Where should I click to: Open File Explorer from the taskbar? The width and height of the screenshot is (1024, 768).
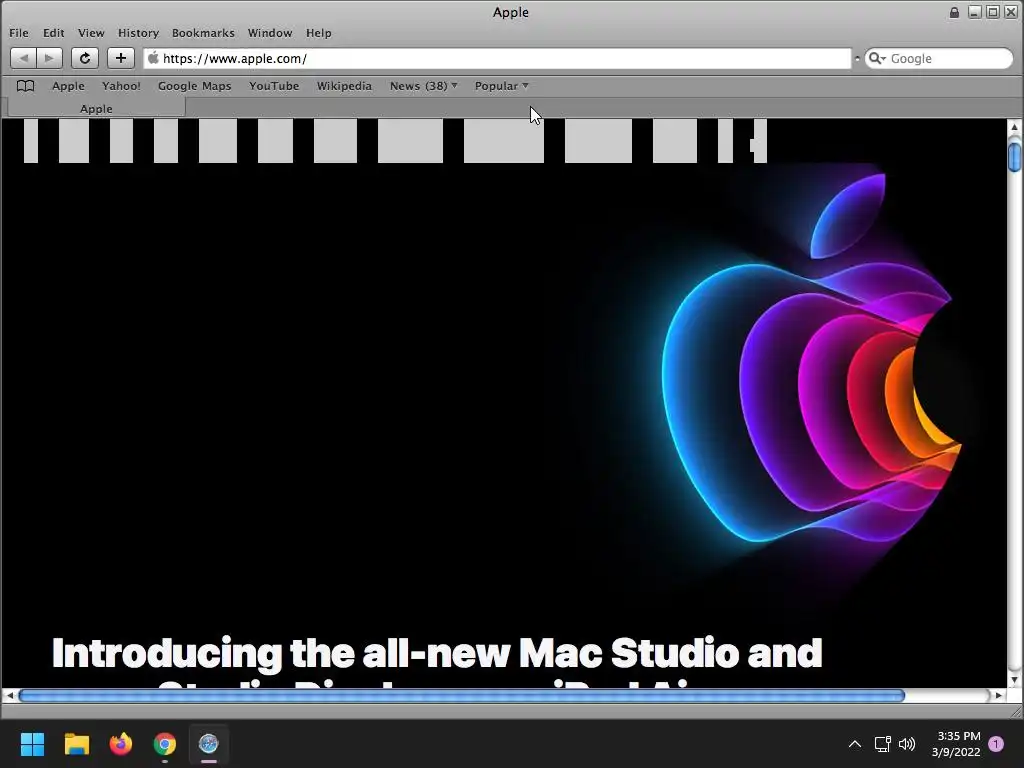click(x=76, y=744)
